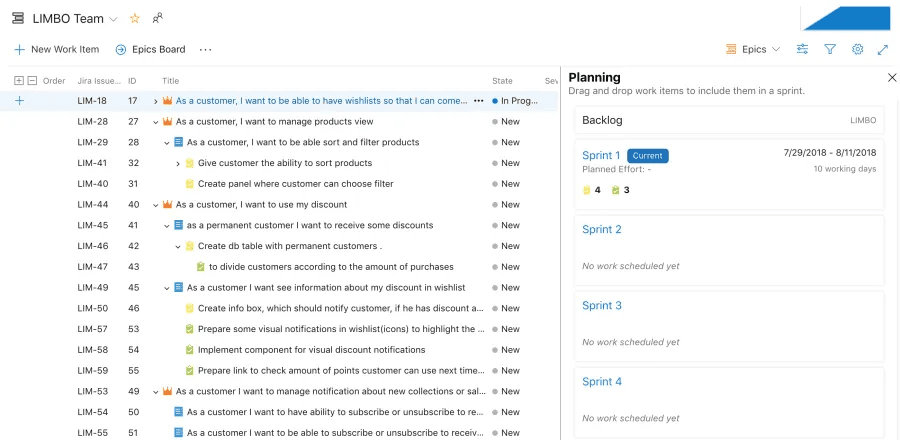The image size is (900, 440).
Task: Collapse the LIM-46 db table story
Action: (178, 246)
